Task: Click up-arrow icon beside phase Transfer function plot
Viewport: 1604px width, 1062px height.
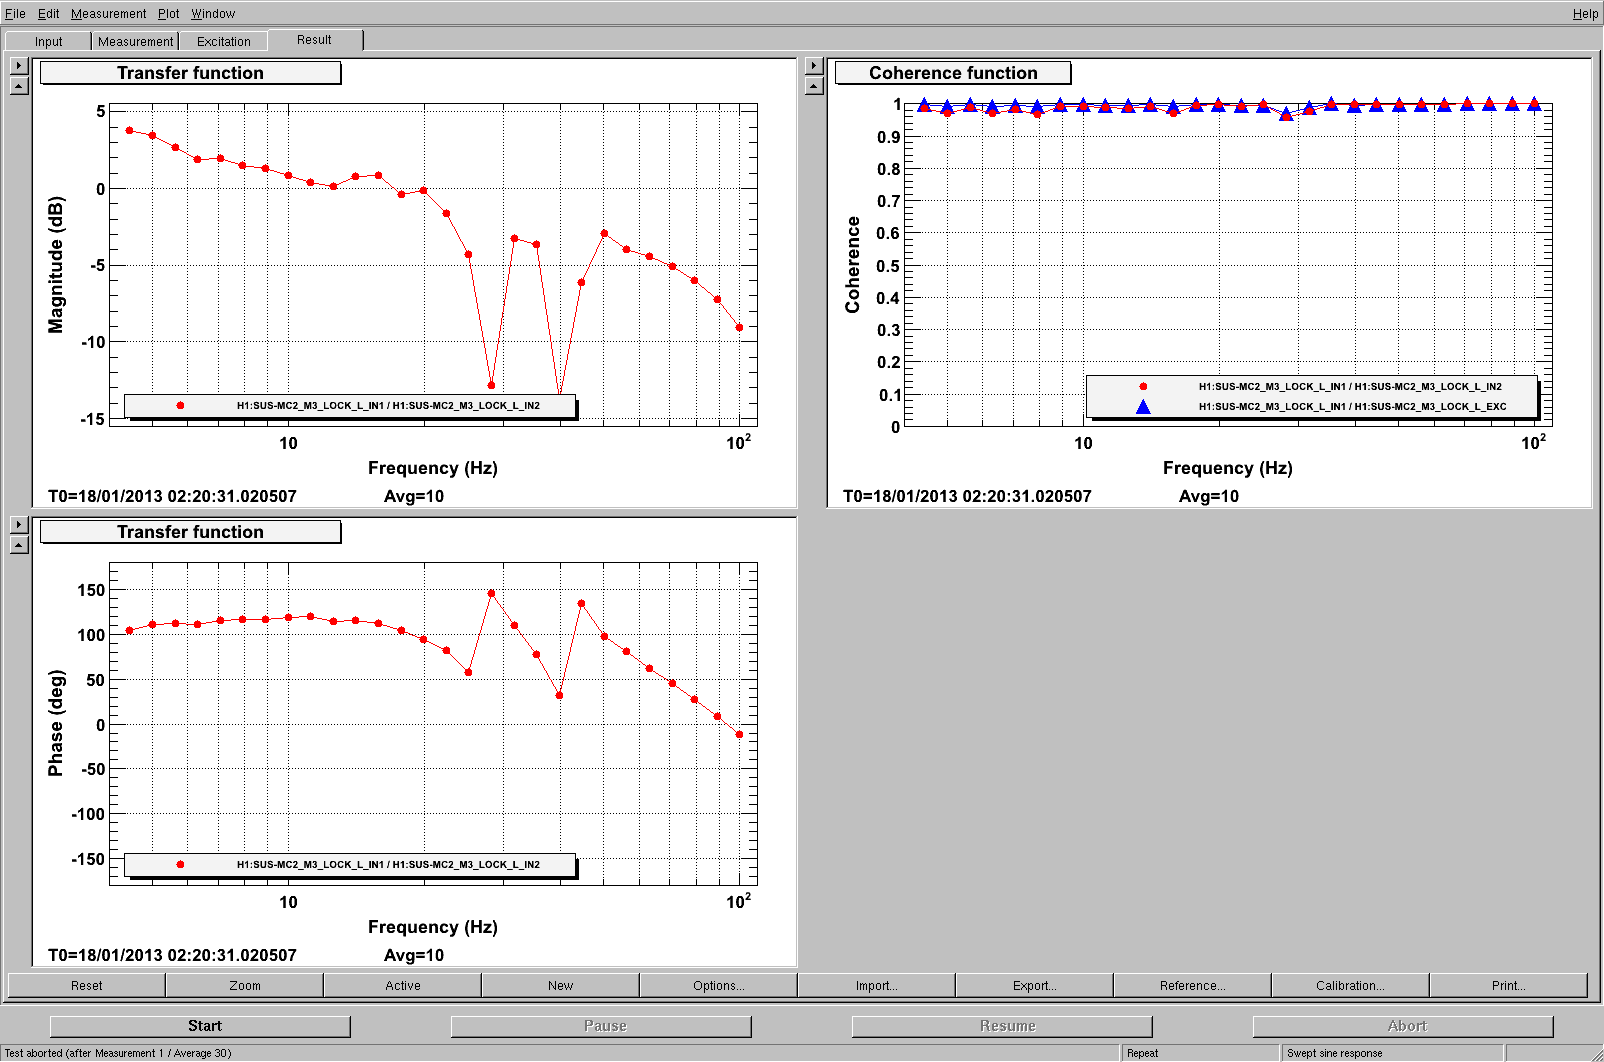Action: tap(19, 545)
